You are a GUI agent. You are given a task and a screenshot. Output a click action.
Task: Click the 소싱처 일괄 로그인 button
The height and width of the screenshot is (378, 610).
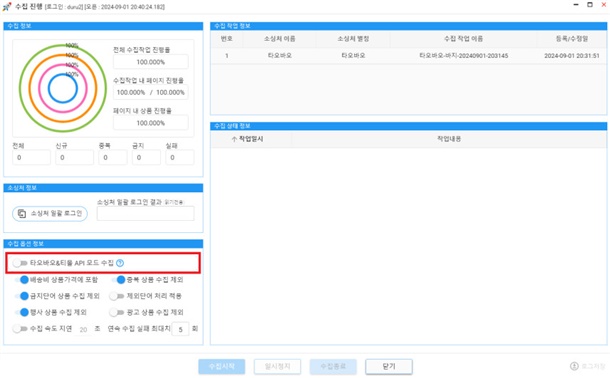click(x=50, y=214)
